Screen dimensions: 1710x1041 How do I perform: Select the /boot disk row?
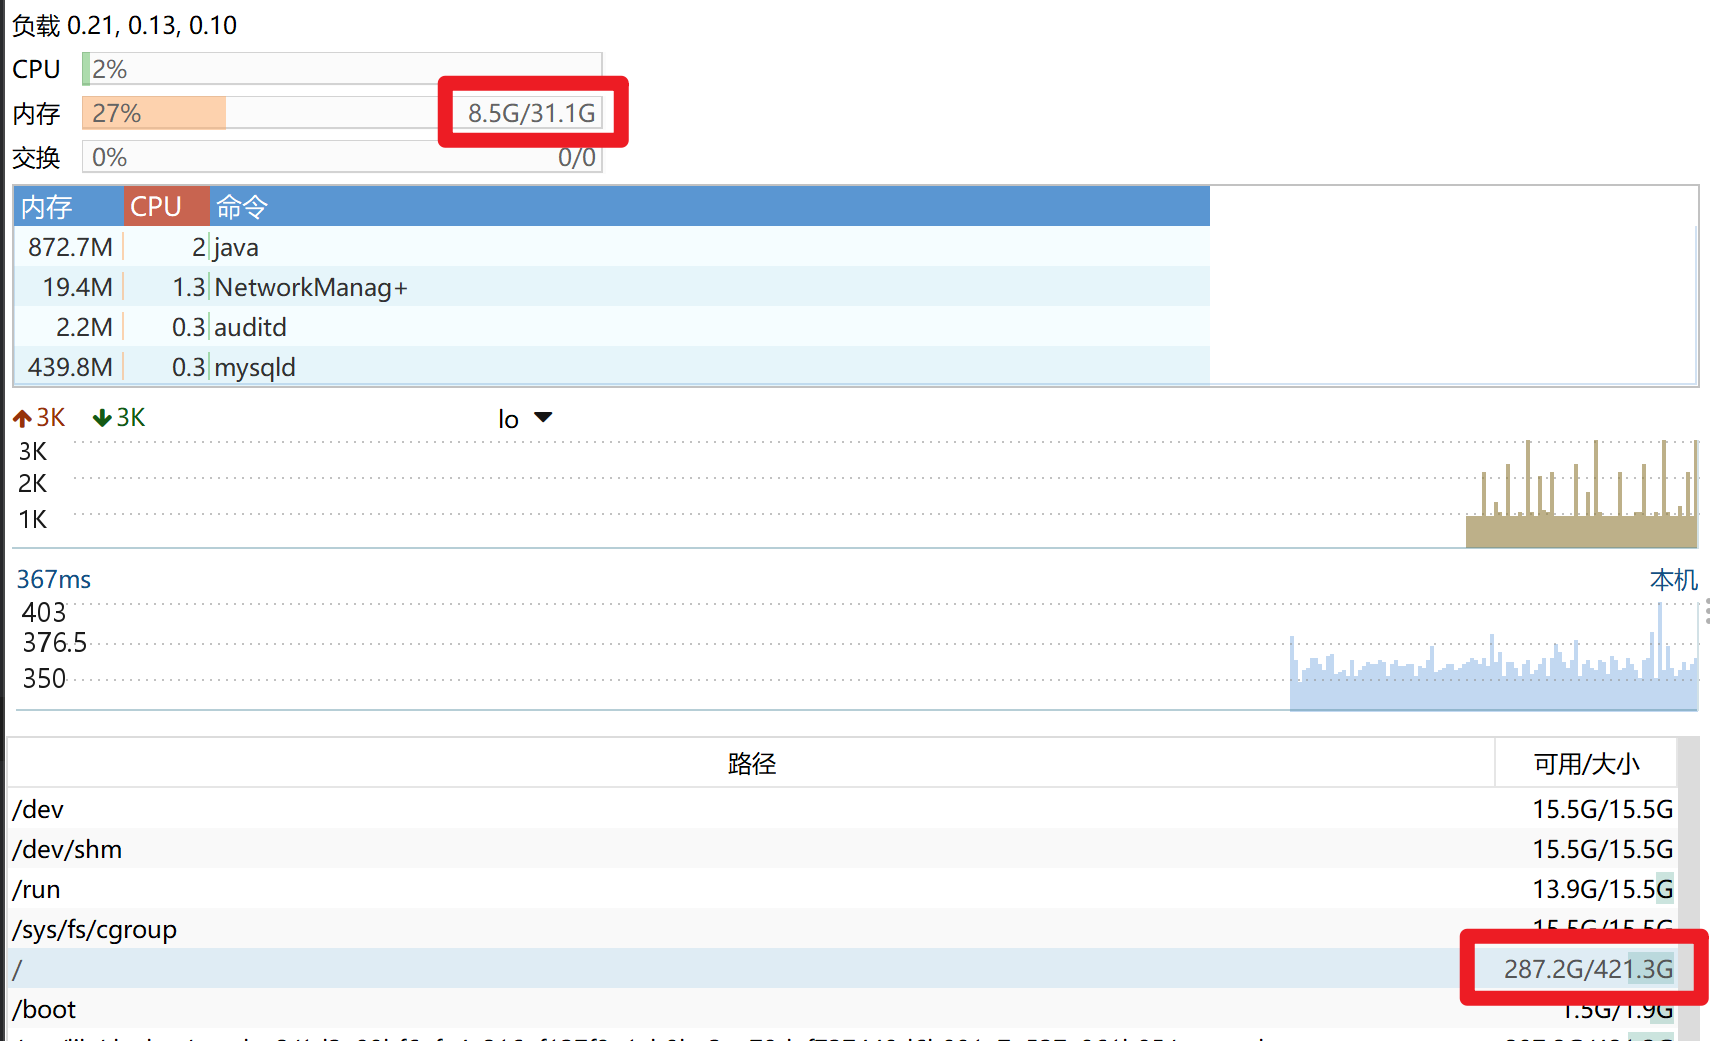coord(842,1009)
